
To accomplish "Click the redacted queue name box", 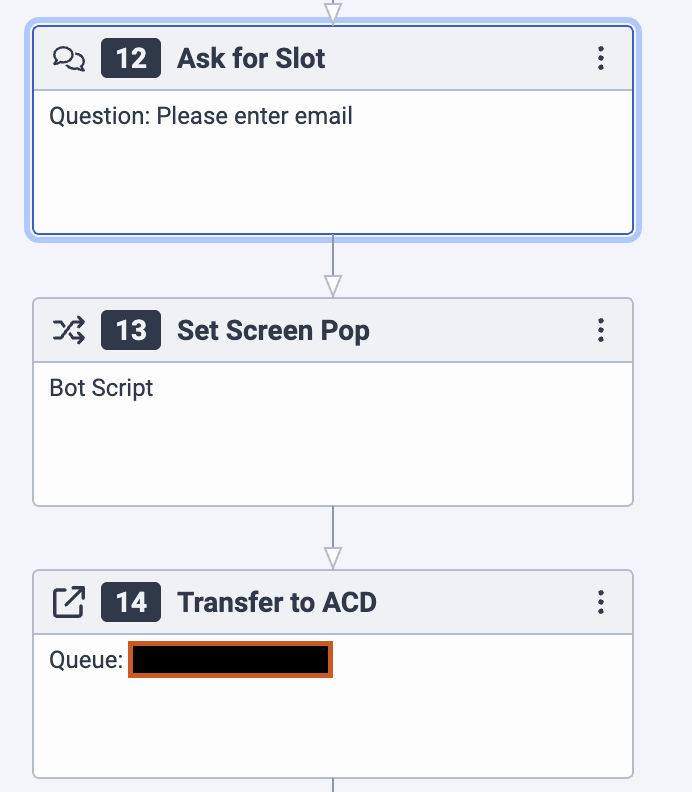I will pyautogui.click(x=230, y=659).
